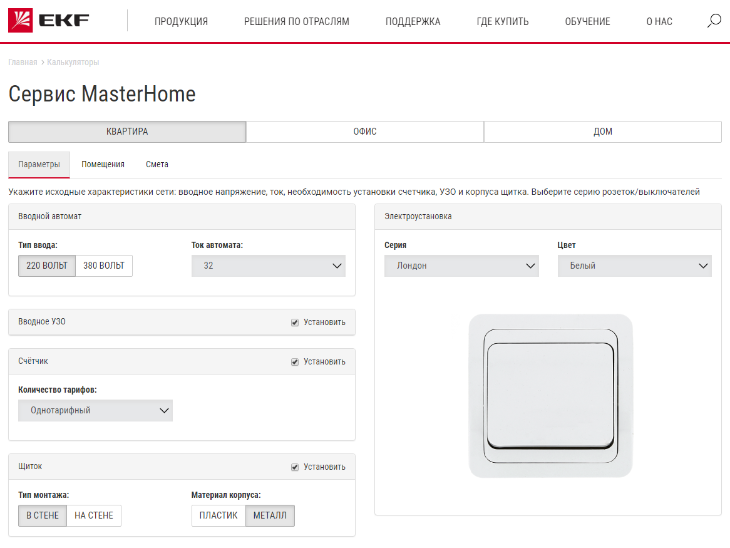
Task: Click the white switch preview image
Action: coord(550,396)
